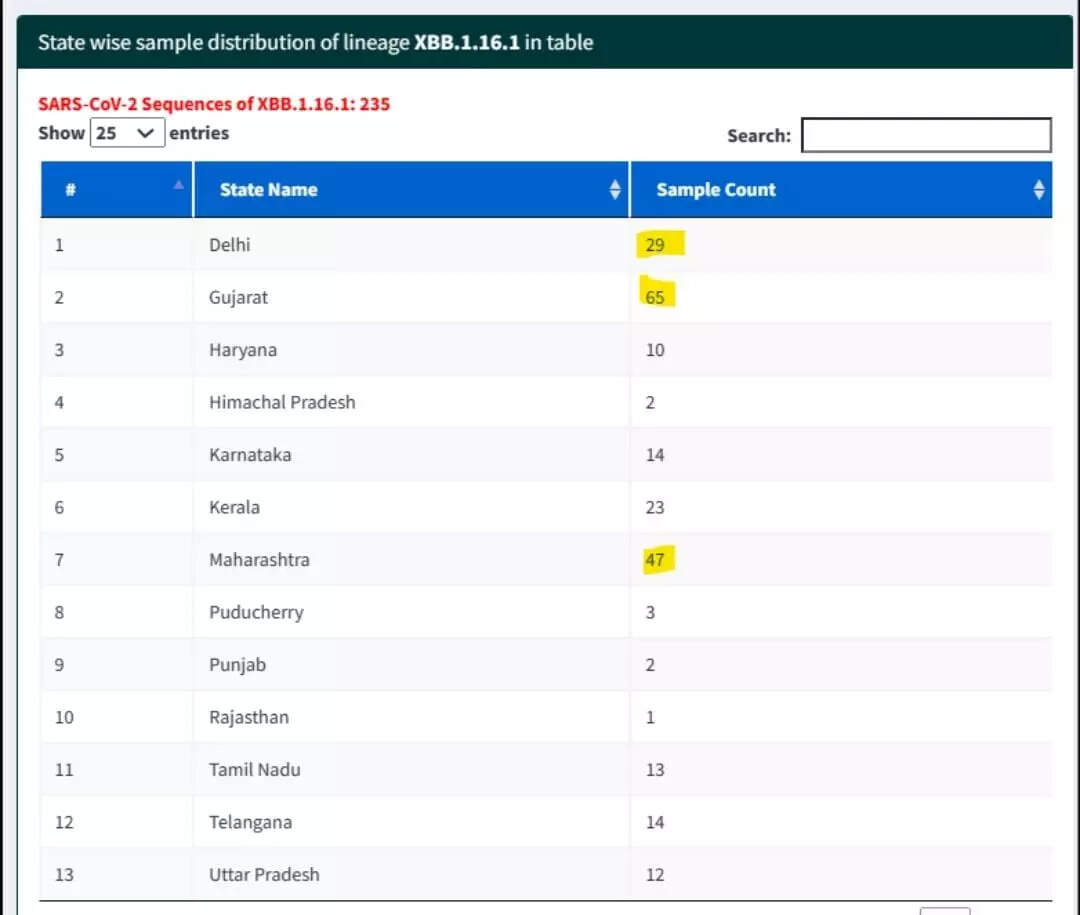Click the Sample Count column header text

(715, 190)
